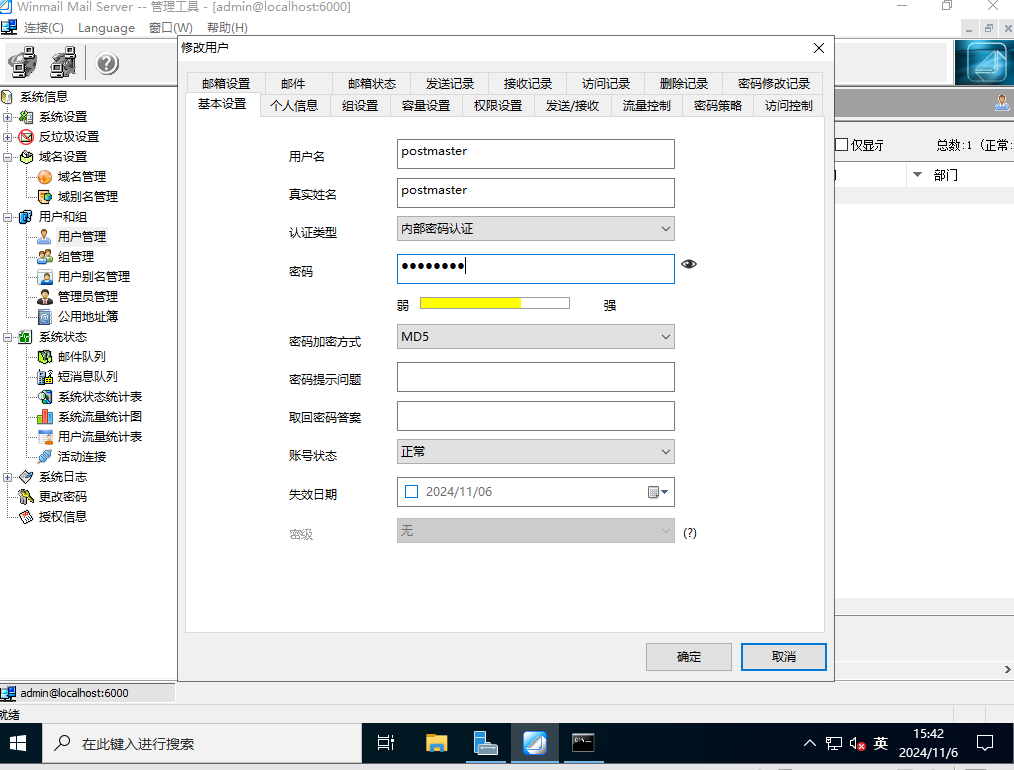
Task: Click the 管理员管理 icon
Action: point(45,297)
